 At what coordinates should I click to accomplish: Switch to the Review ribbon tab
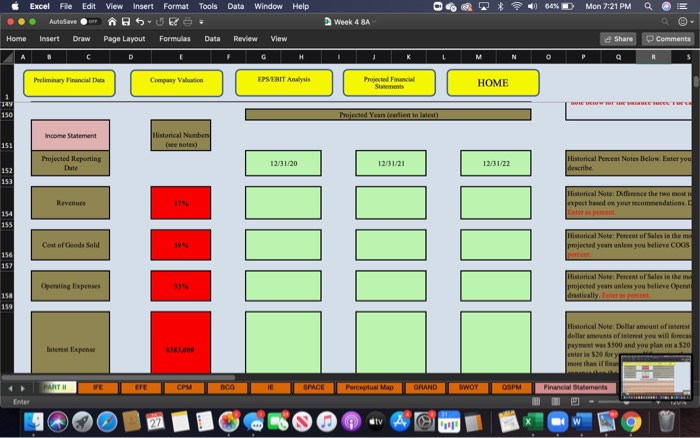[245, 39]
